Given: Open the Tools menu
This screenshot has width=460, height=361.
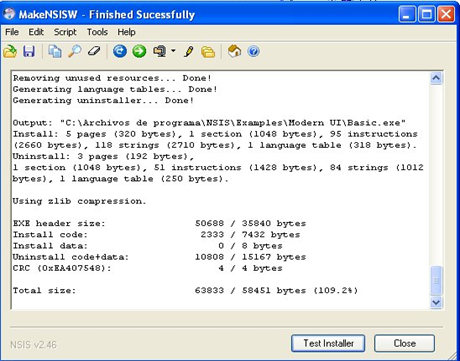Looking at the screenshot, I should (x=97, y=32).
